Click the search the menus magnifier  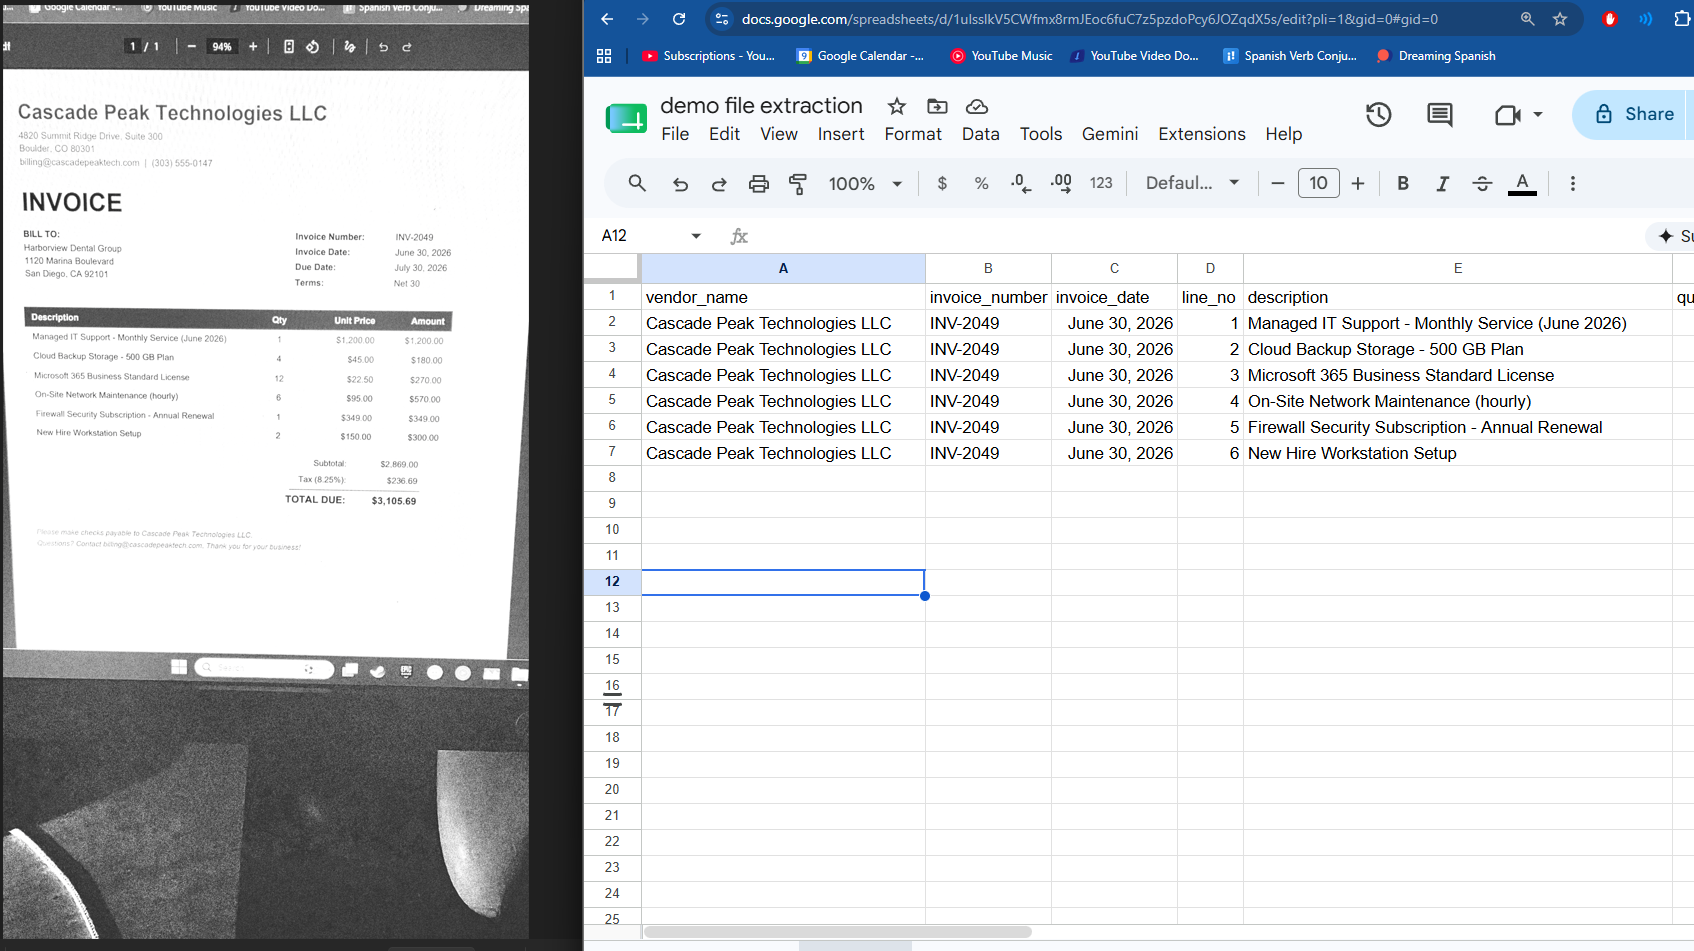637,183
